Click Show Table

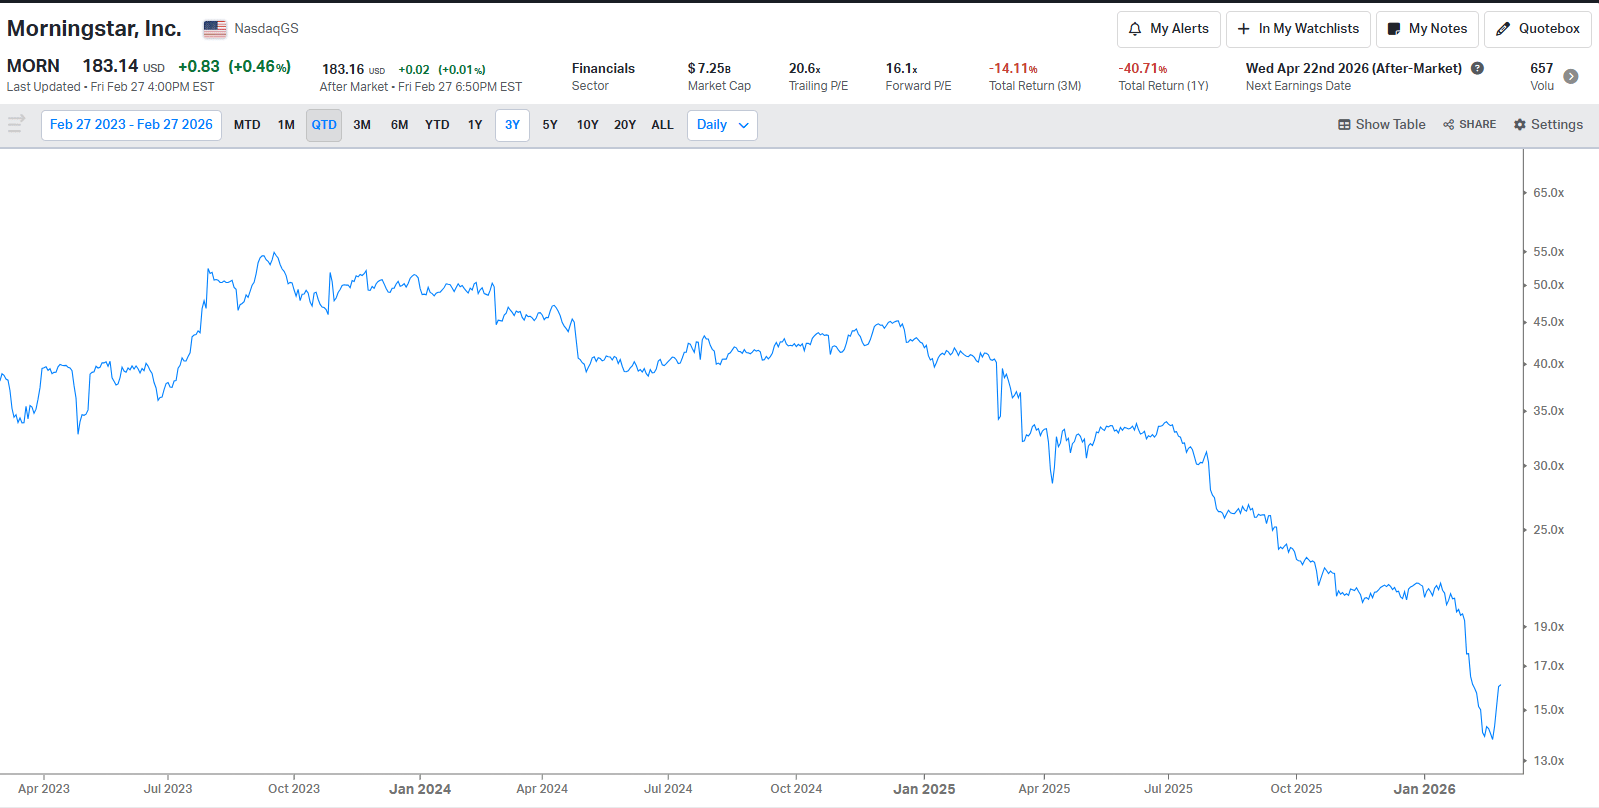pyautogui.click(x=1382, y=125)
